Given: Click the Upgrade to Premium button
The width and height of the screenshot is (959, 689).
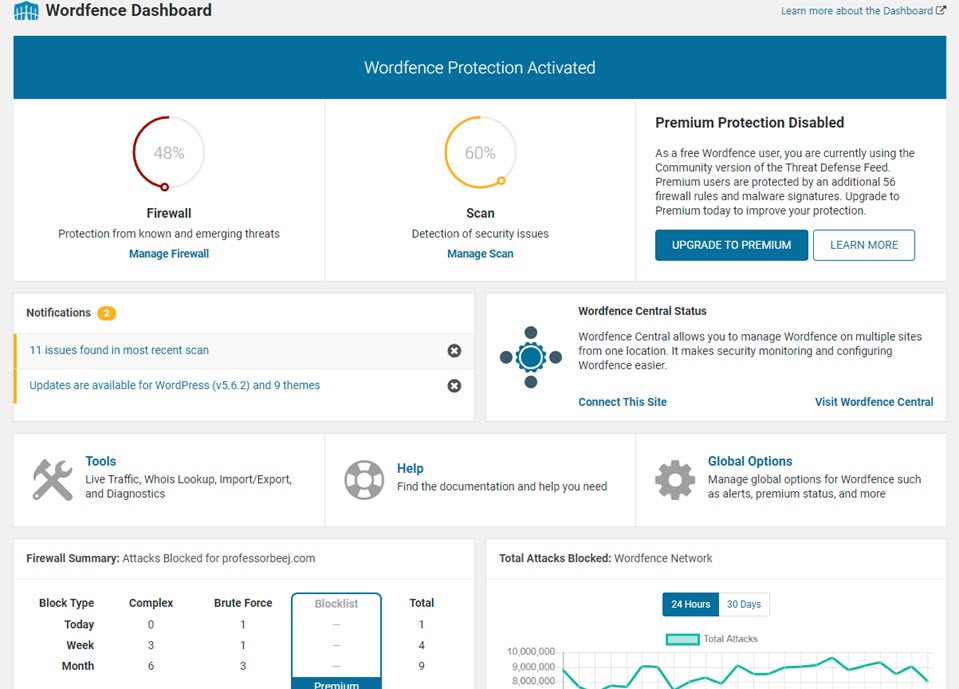Looking at the screenshot, I should coord(731,245).
